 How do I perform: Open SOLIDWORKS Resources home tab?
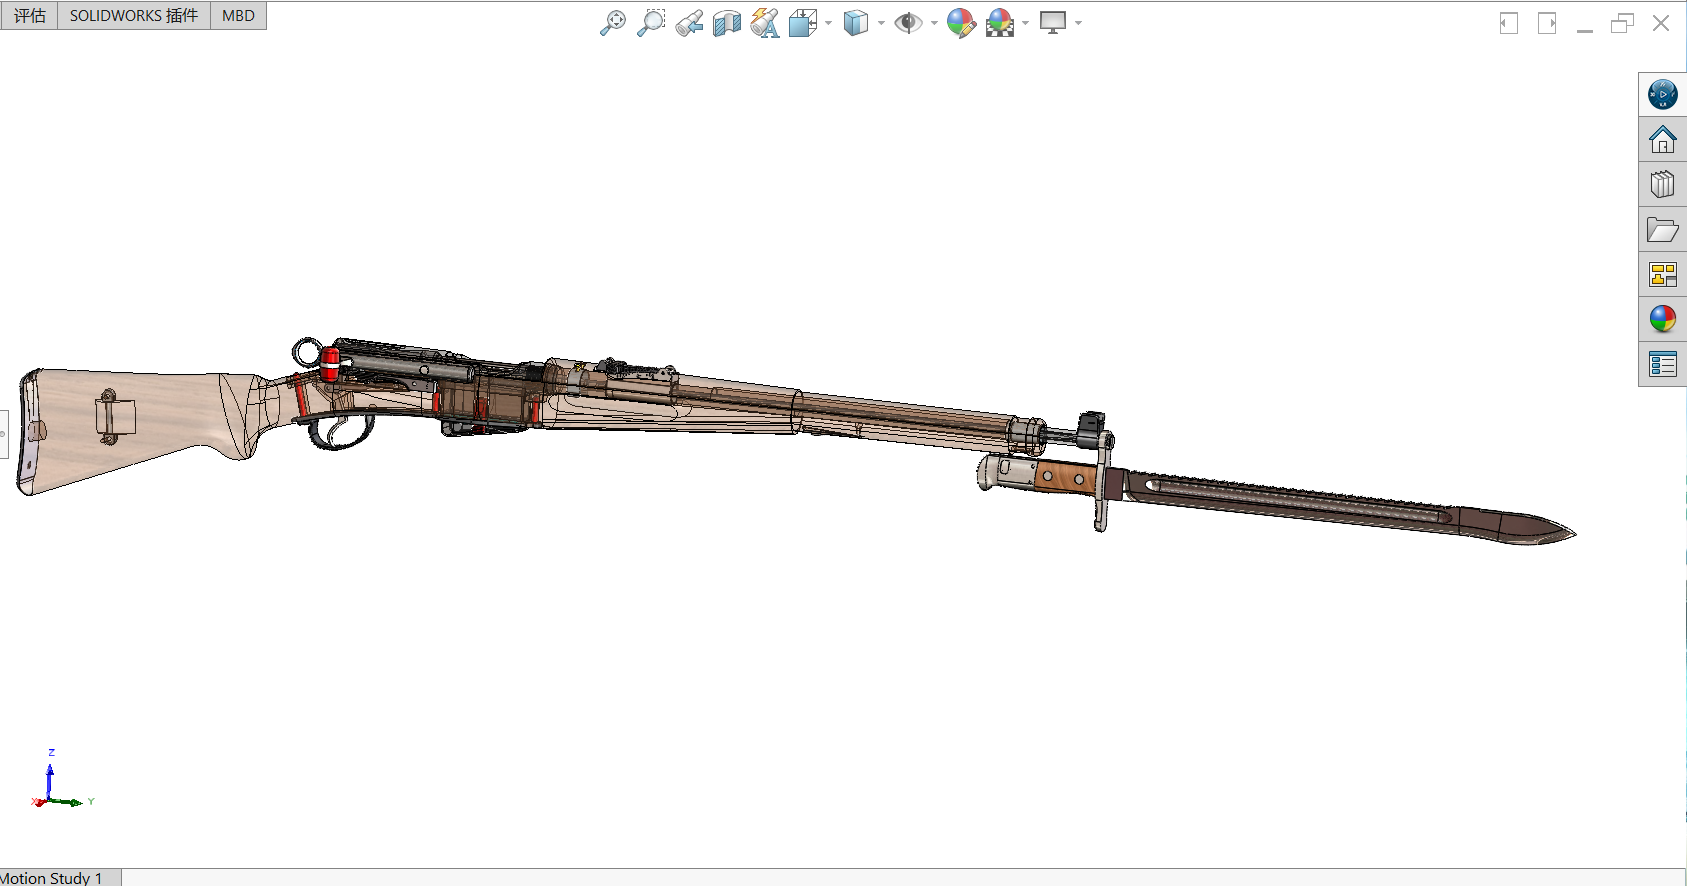(1662, 139)
